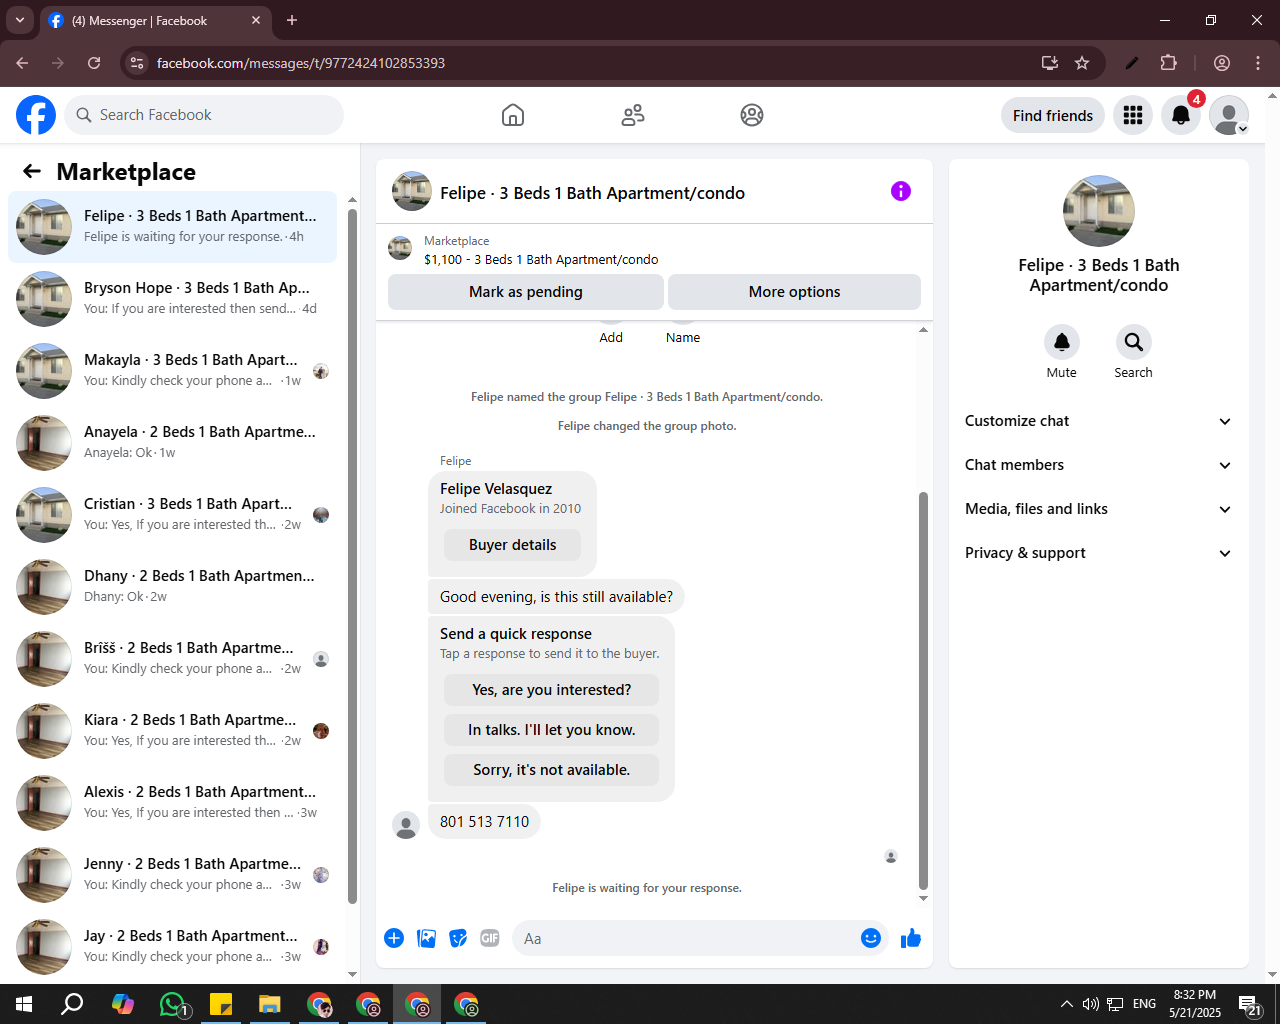1280x1024 pixels.
Task: Open the Bryson Hope conversation
Action: [172, 298]
